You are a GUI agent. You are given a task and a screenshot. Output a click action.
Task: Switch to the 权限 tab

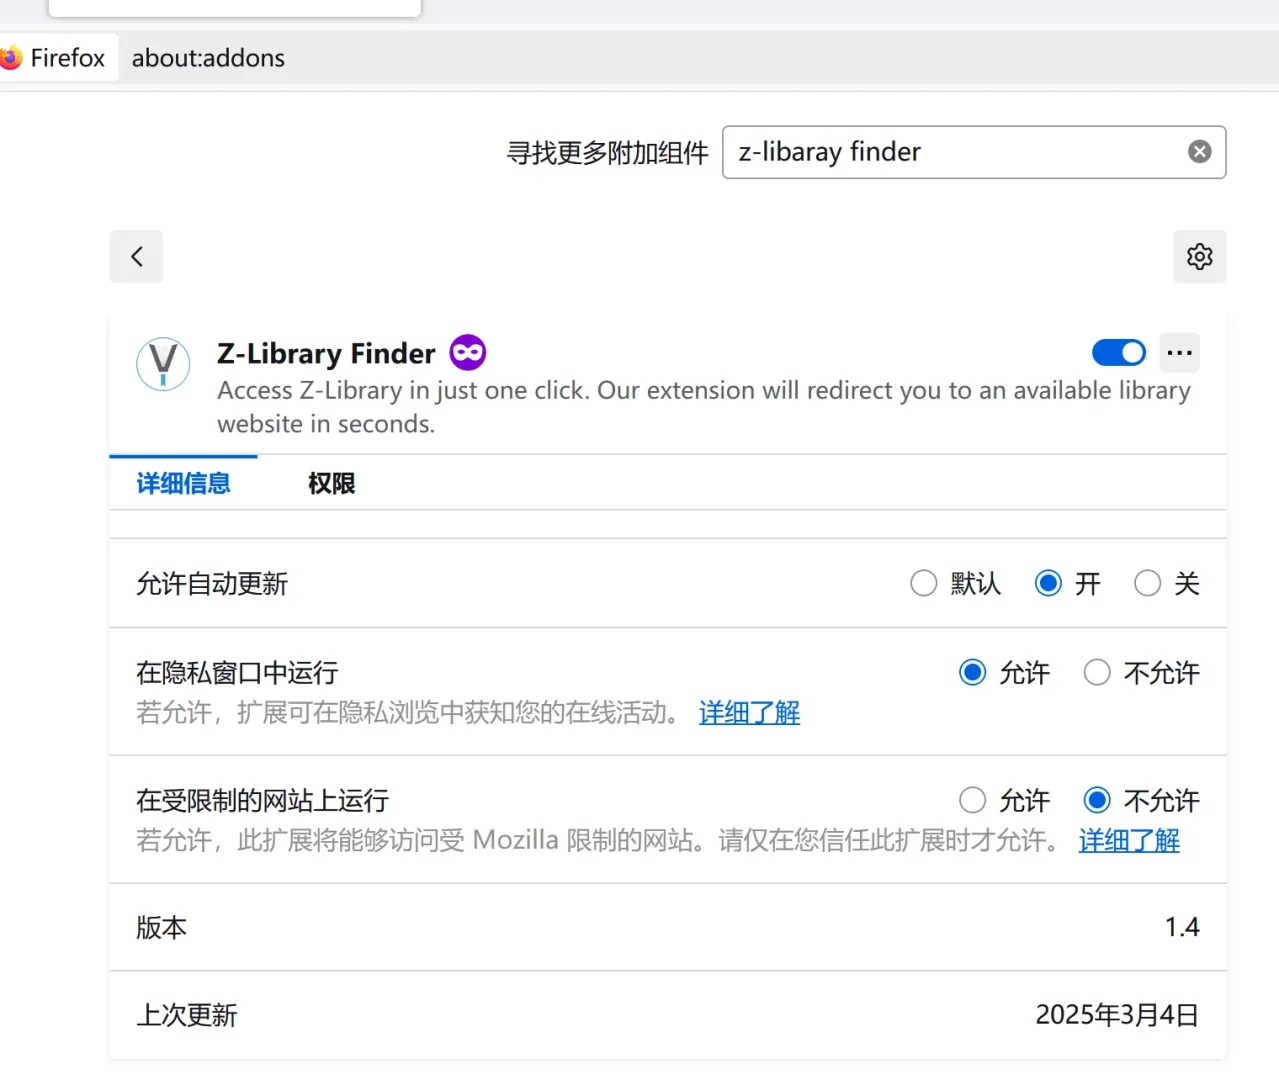click(331, 484)
